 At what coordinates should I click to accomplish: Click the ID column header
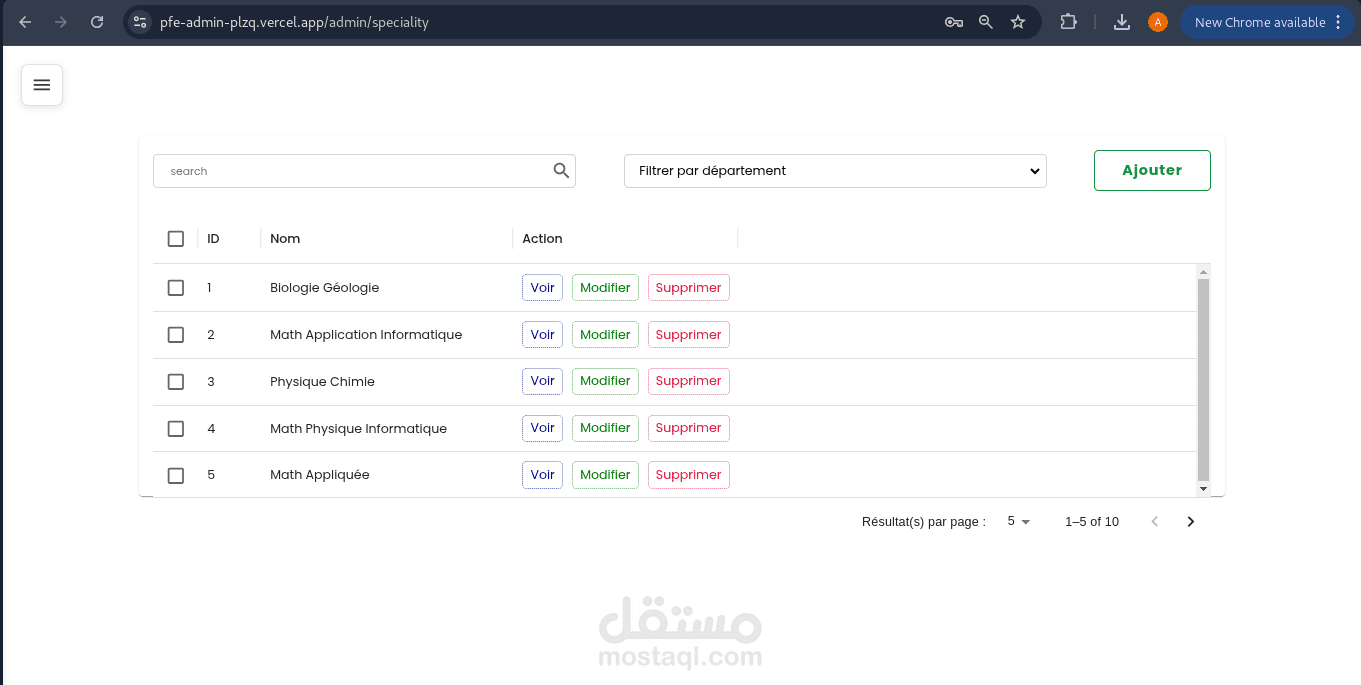coord(213,238)
